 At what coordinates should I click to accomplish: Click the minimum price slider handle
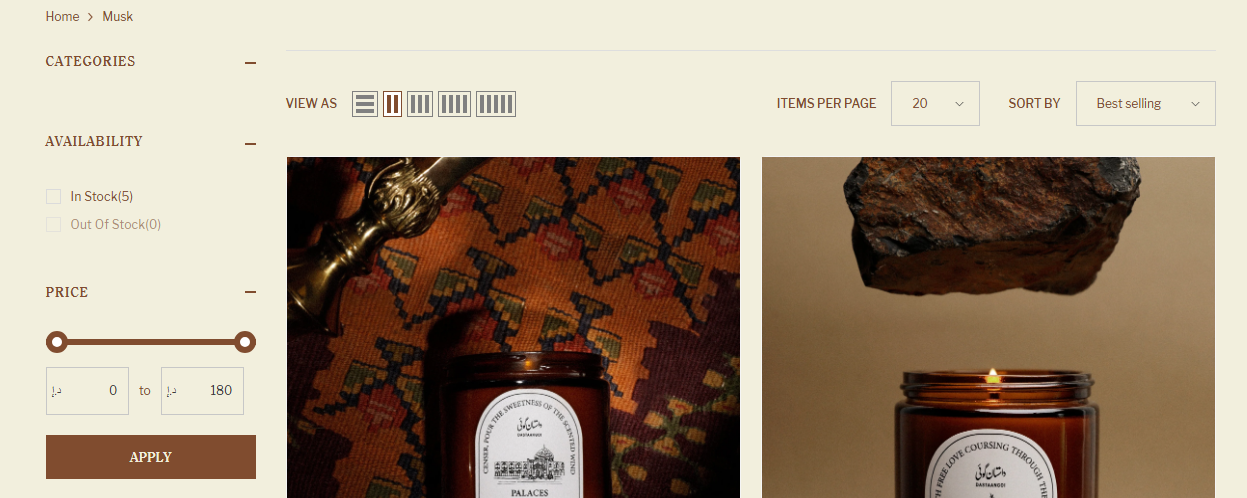(57, 343)
